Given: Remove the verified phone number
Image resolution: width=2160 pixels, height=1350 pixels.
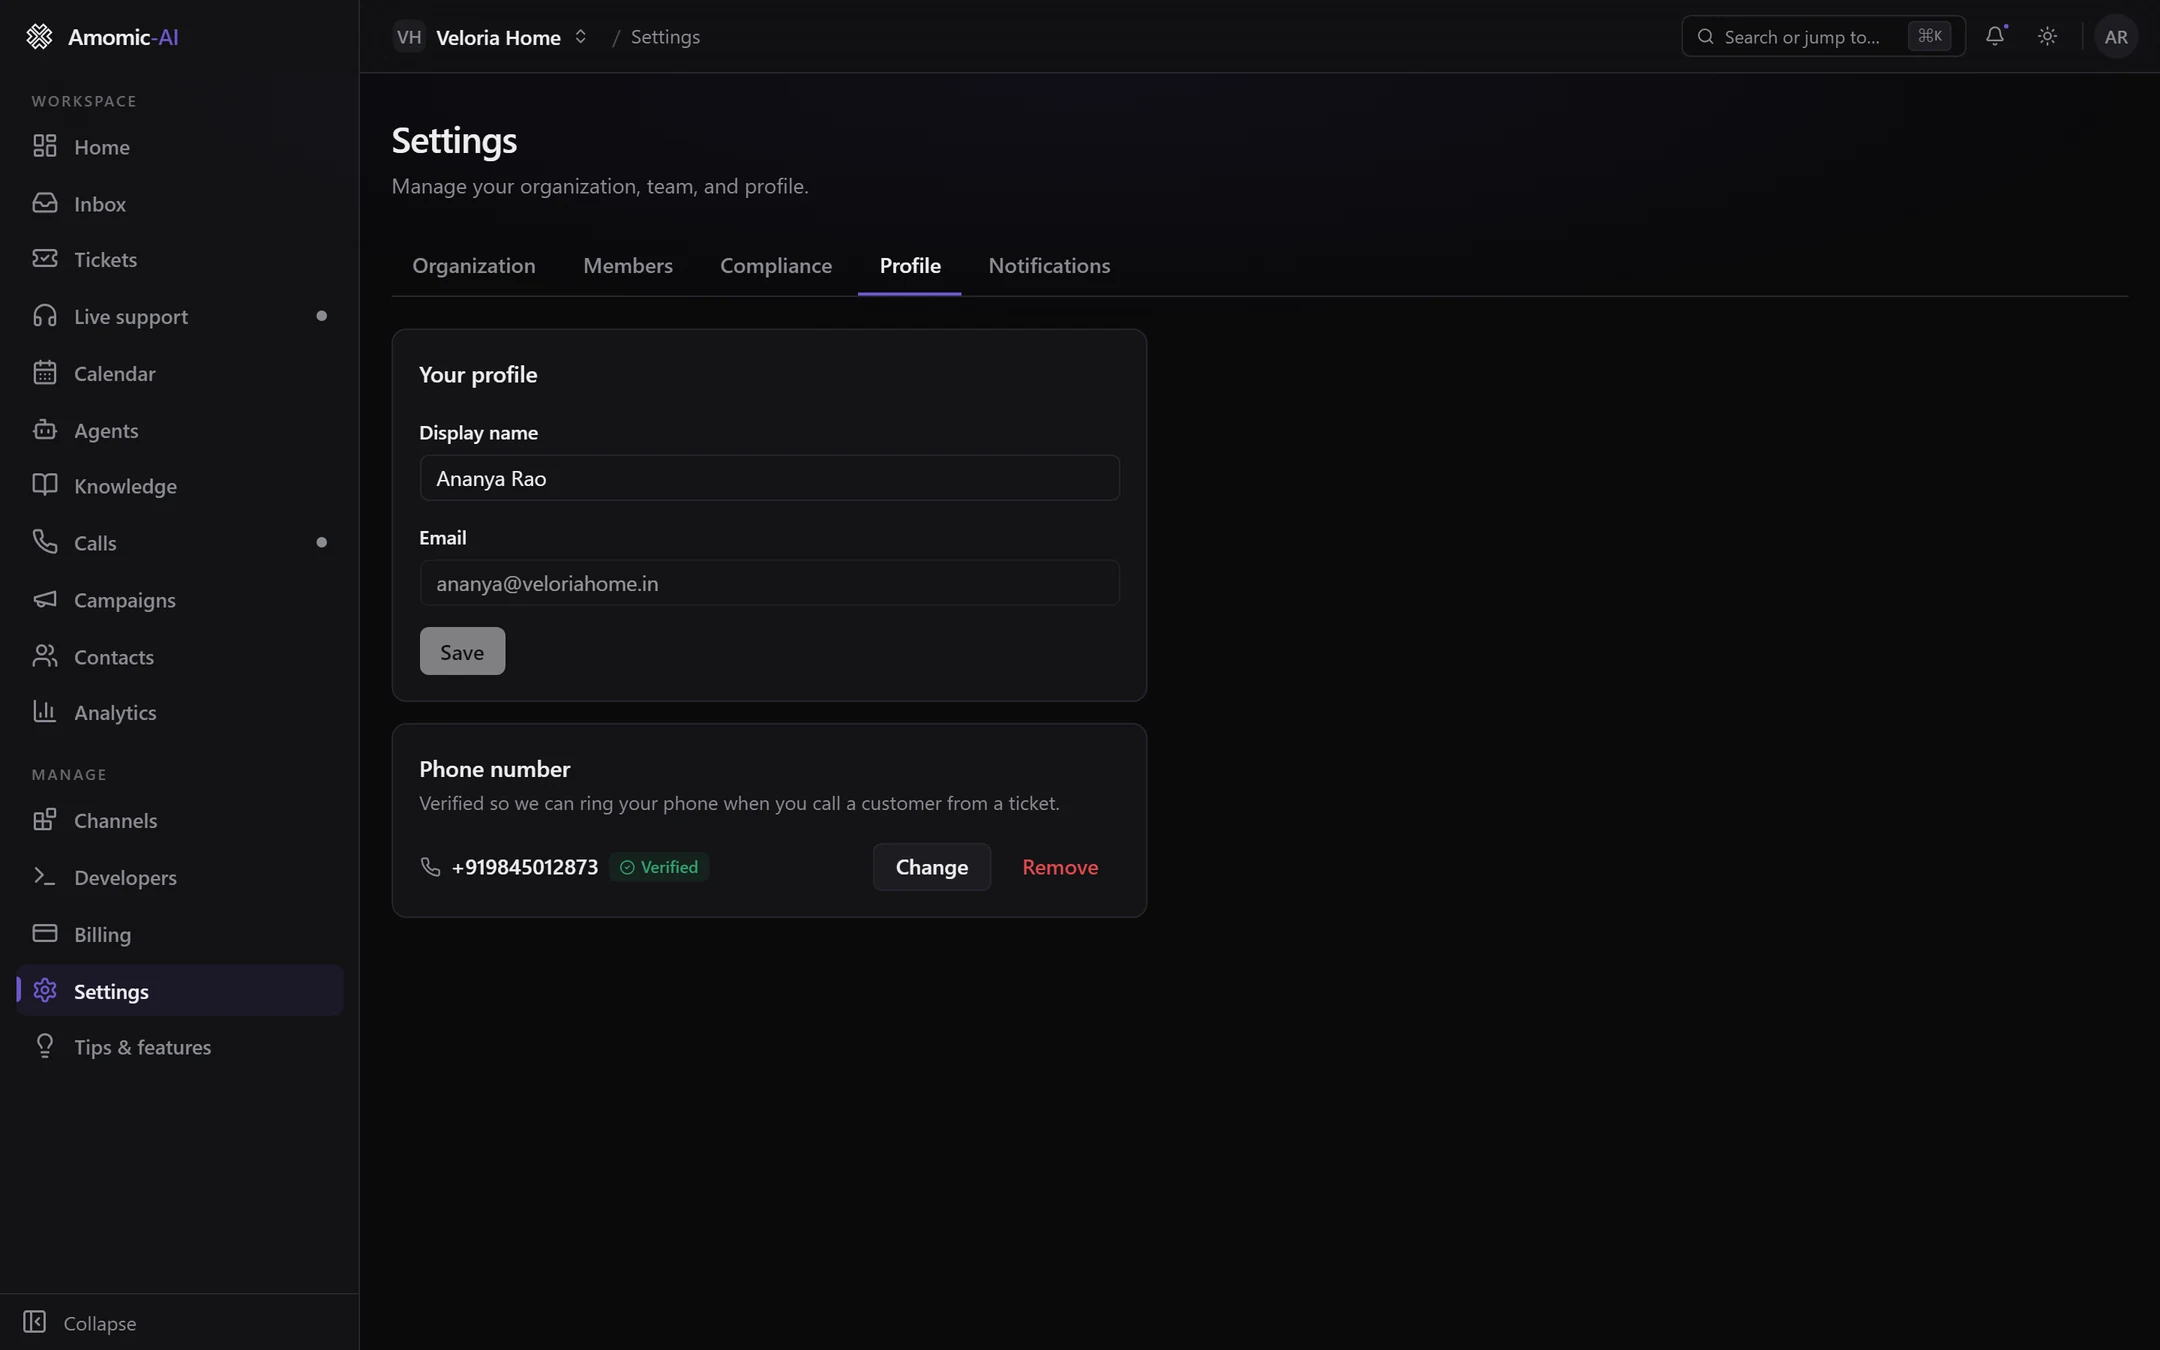Looking at the screenshot, I should click(x=1060, y=867).
